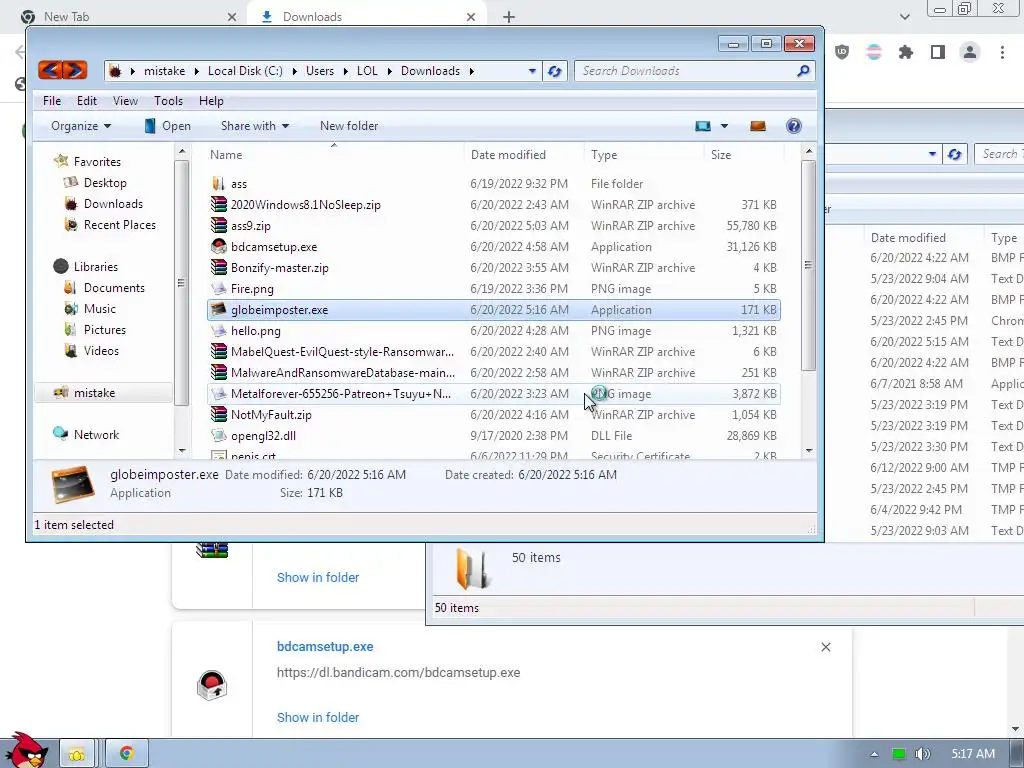Select the opengl32.dll file icon
This screenshot has width=1024, height=768.
point(219,436)
